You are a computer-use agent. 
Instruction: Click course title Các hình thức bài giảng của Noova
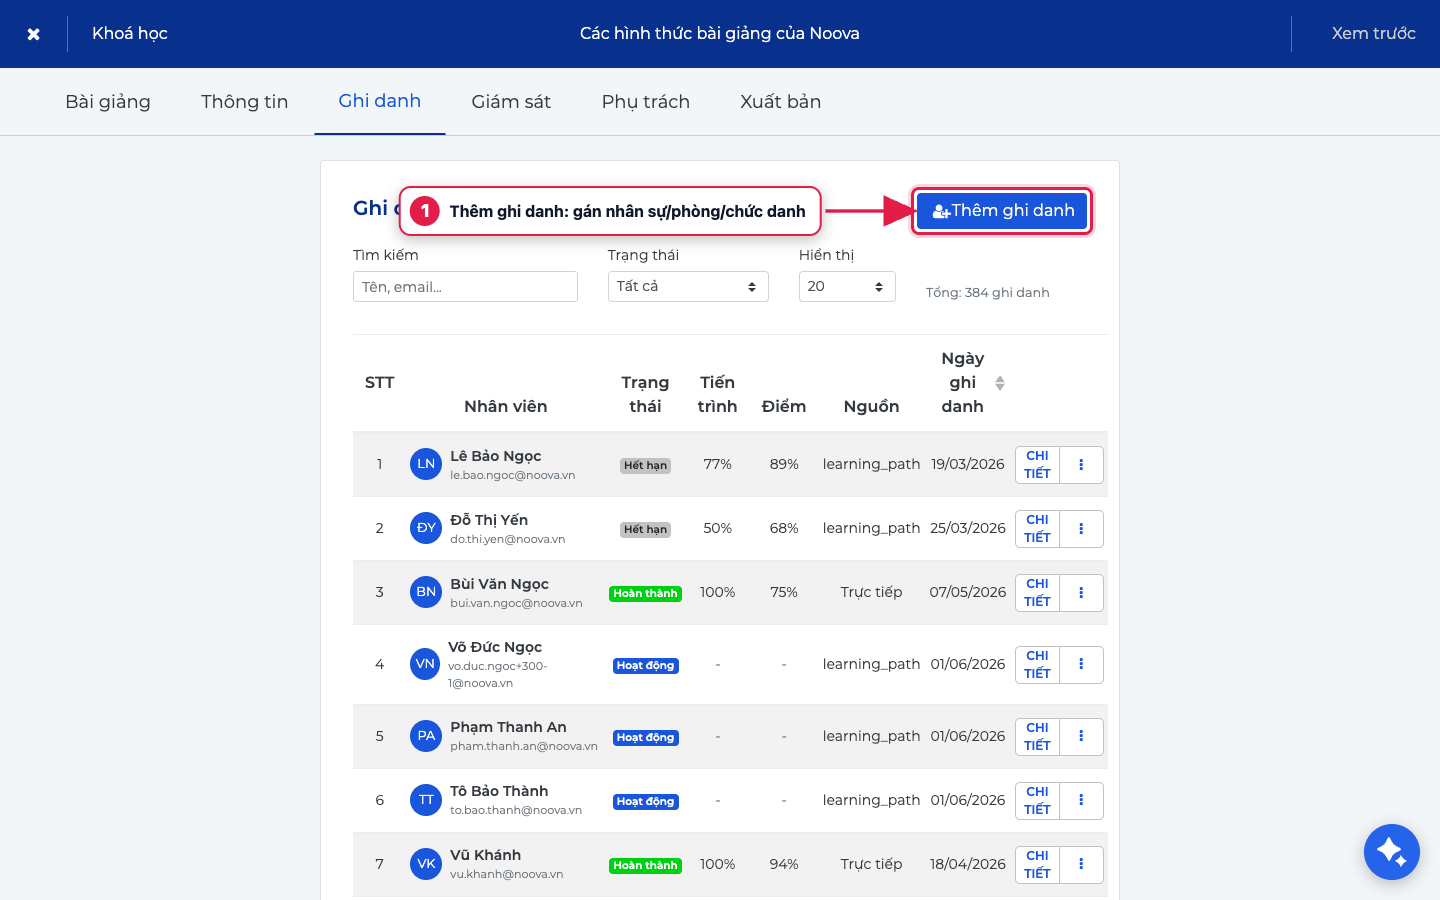(720, 33)
